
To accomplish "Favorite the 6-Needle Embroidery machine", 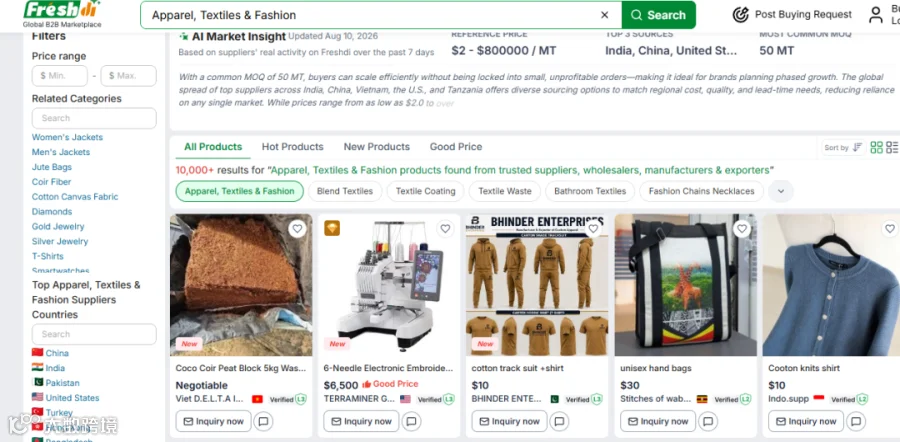I will pyautogui.click(x=445, y=229).
